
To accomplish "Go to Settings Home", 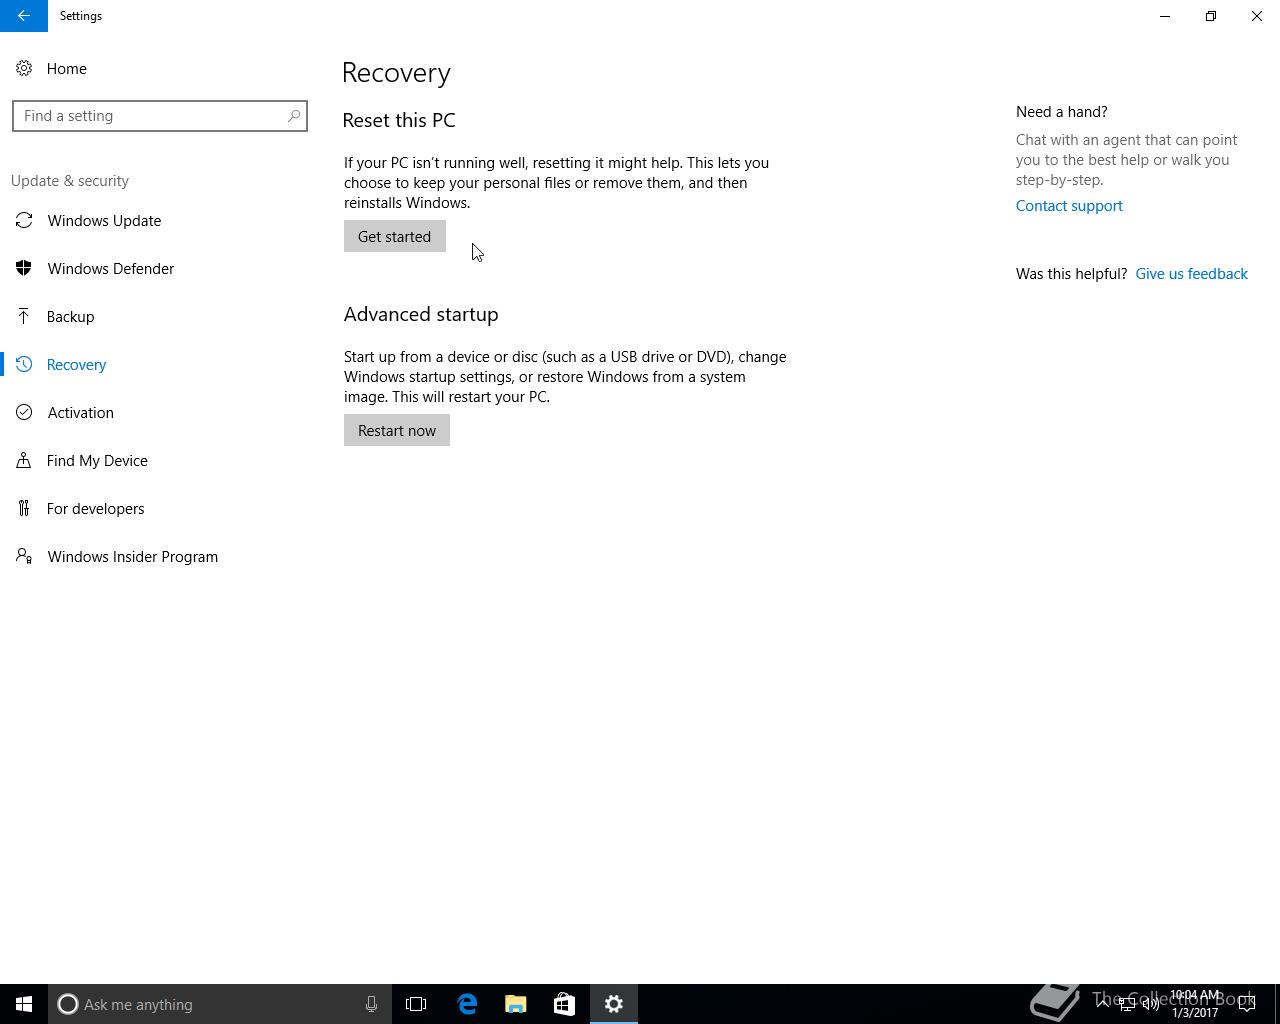I will [x=66, y=68].
